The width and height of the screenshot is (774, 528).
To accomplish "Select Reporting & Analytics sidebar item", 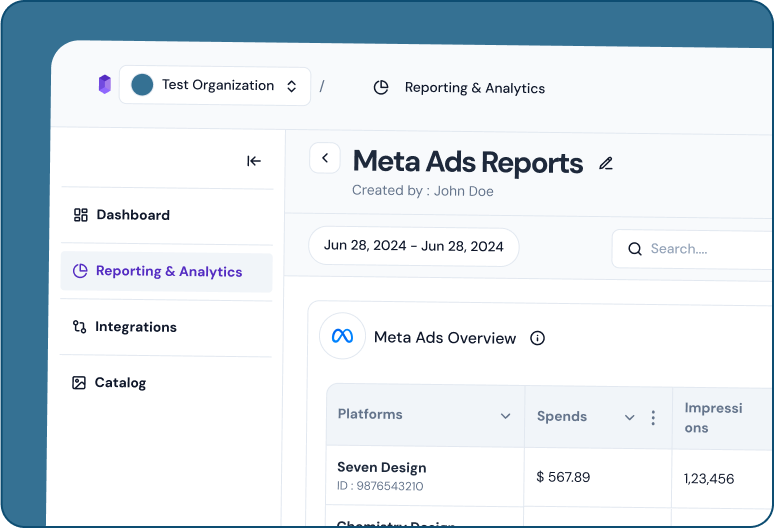I will (x=166, y=271).
